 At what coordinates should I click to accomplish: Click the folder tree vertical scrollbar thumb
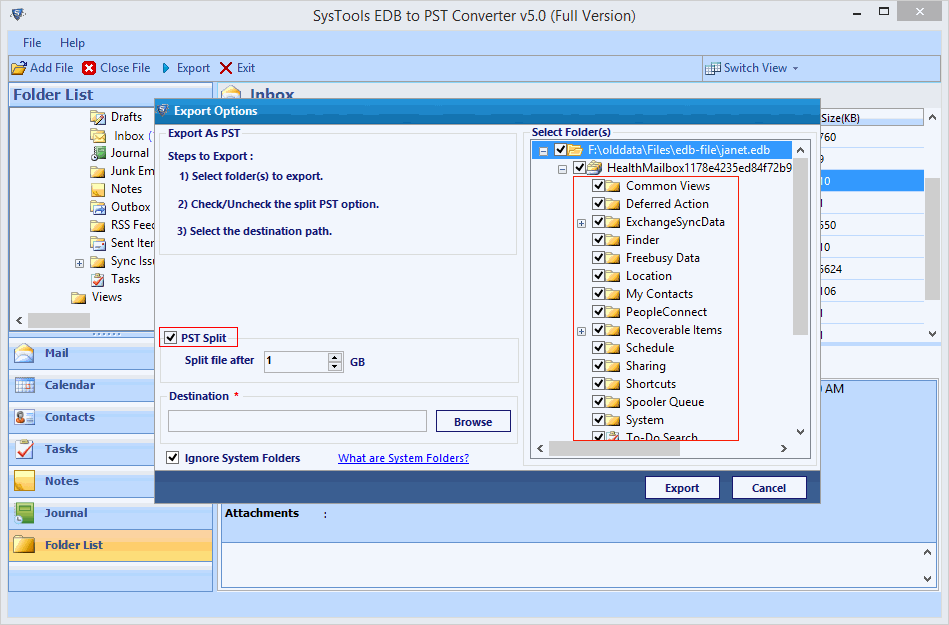point(800,247)
